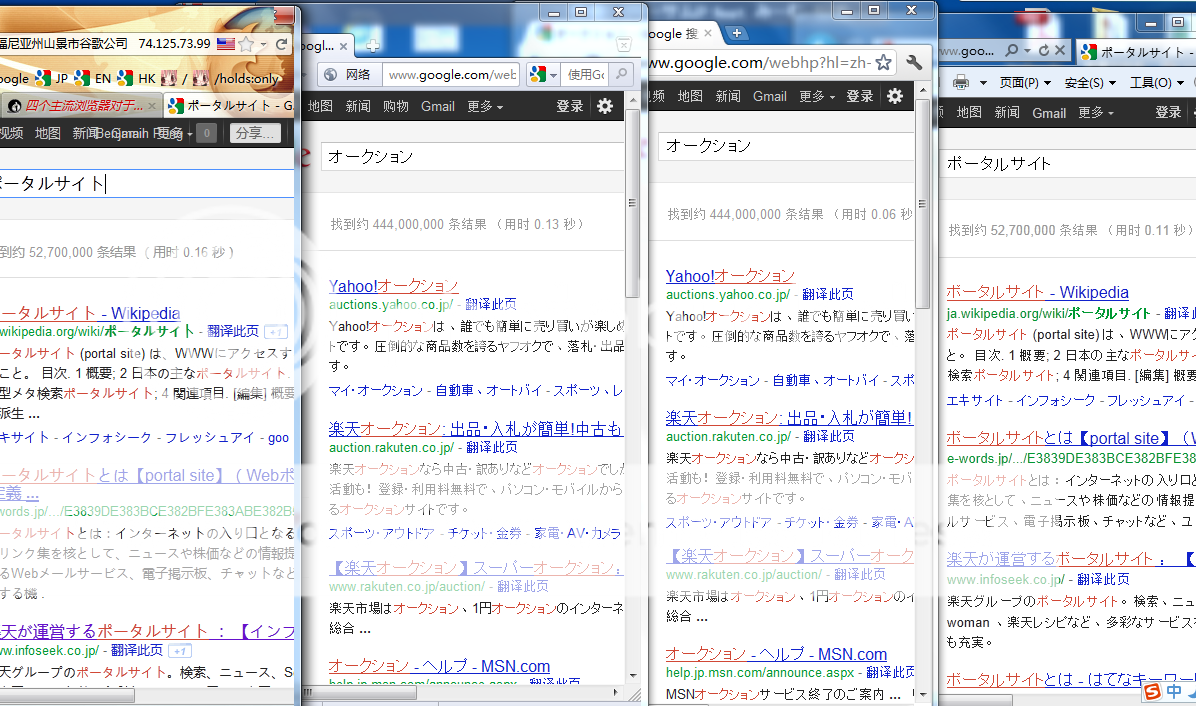Open the EN Google bookmark in Firefox
This screenshot has height=706, width=1196.
pyautogui.click(x=92, y=78)
